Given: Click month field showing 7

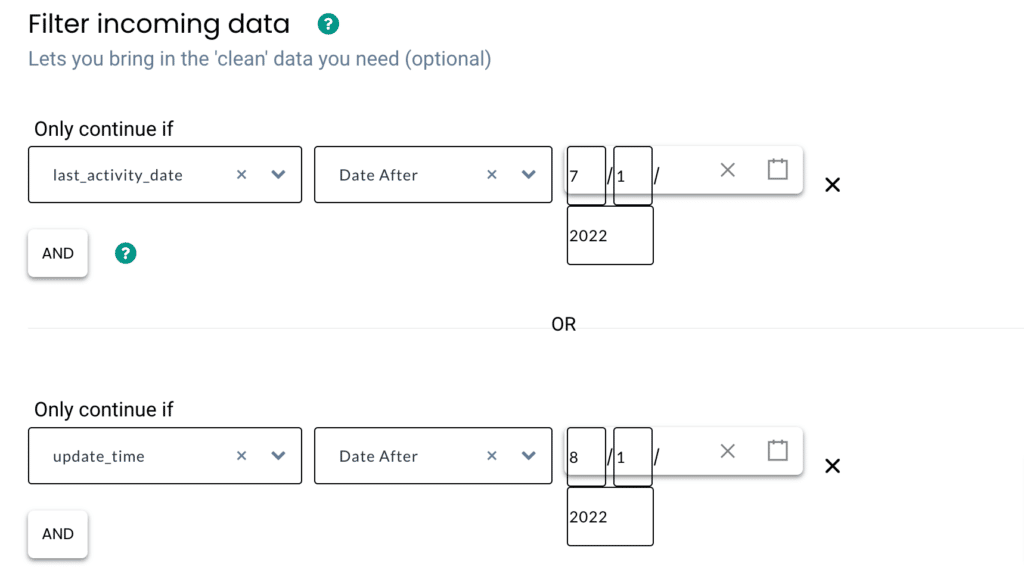Looking at the screenshot, I should [586, 175].
